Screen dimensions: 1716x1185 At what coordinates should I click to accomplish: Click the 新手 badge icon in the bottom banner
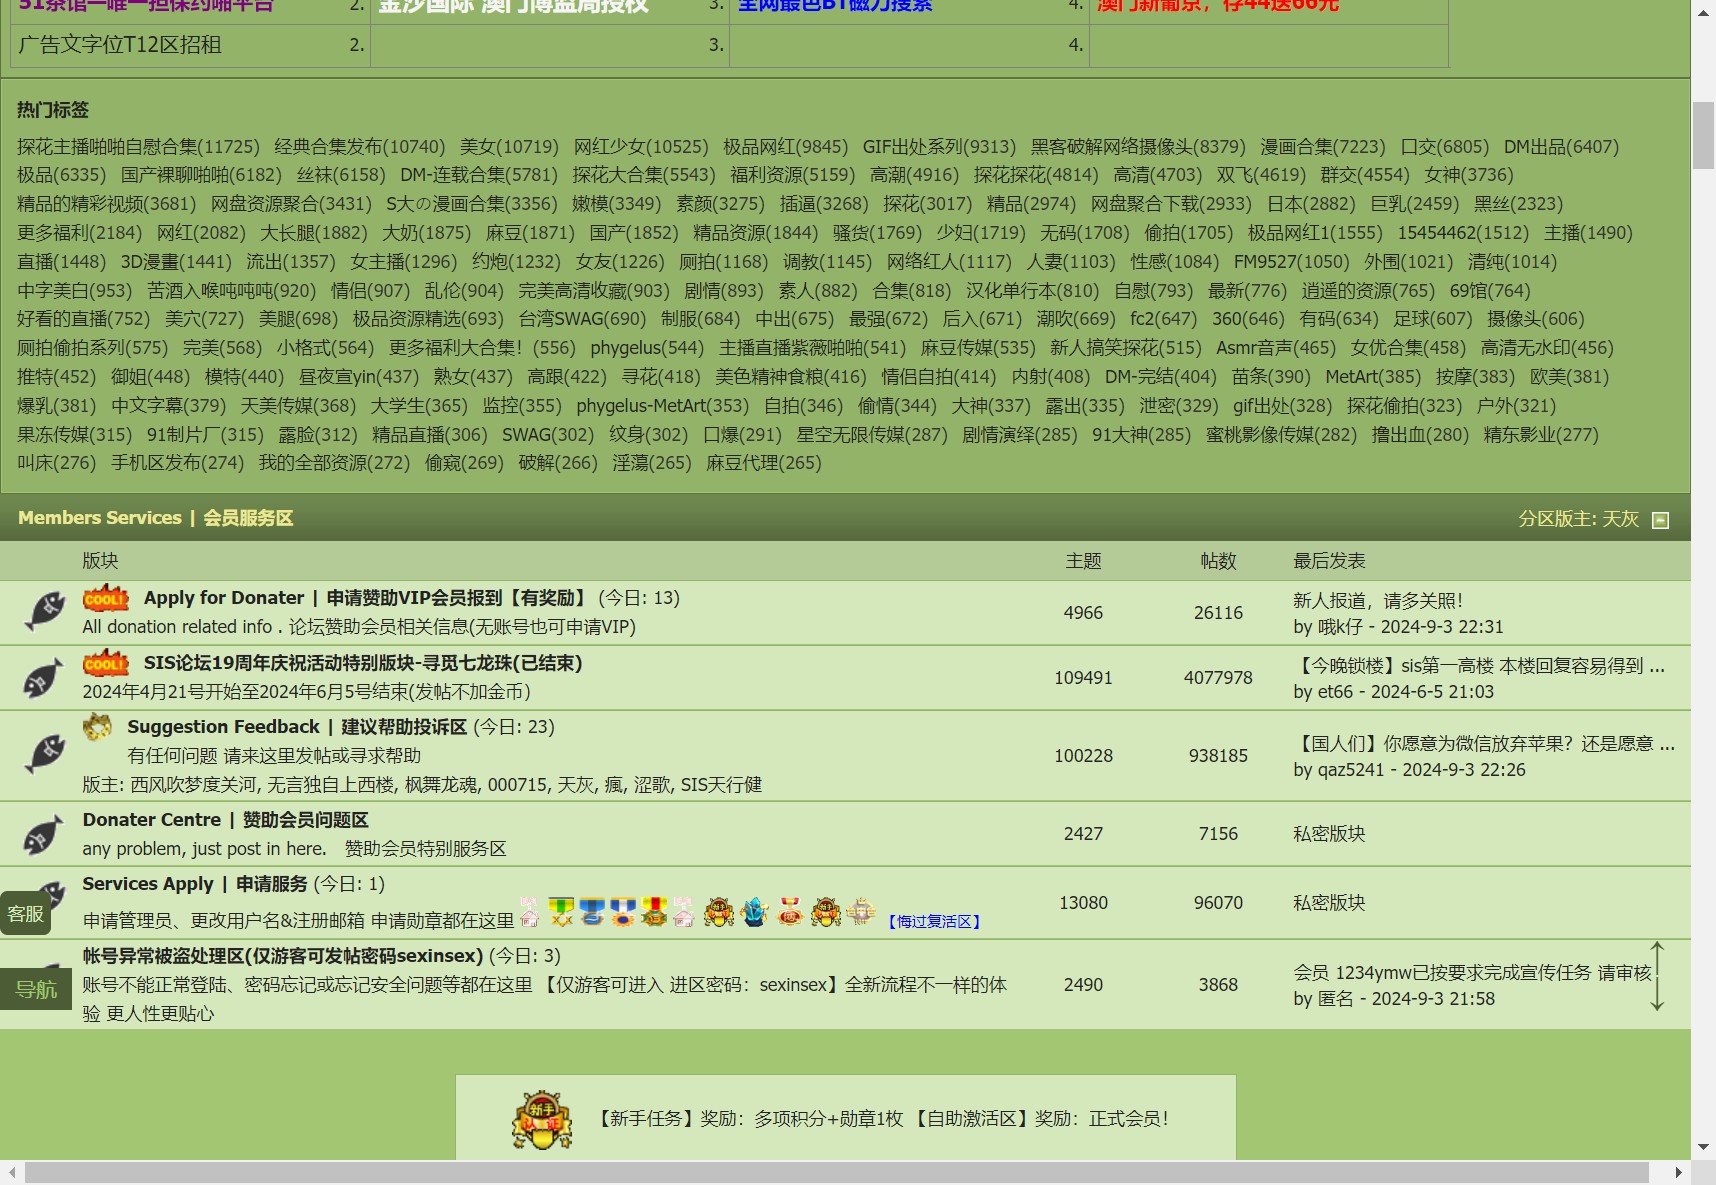click(541, 1119)
